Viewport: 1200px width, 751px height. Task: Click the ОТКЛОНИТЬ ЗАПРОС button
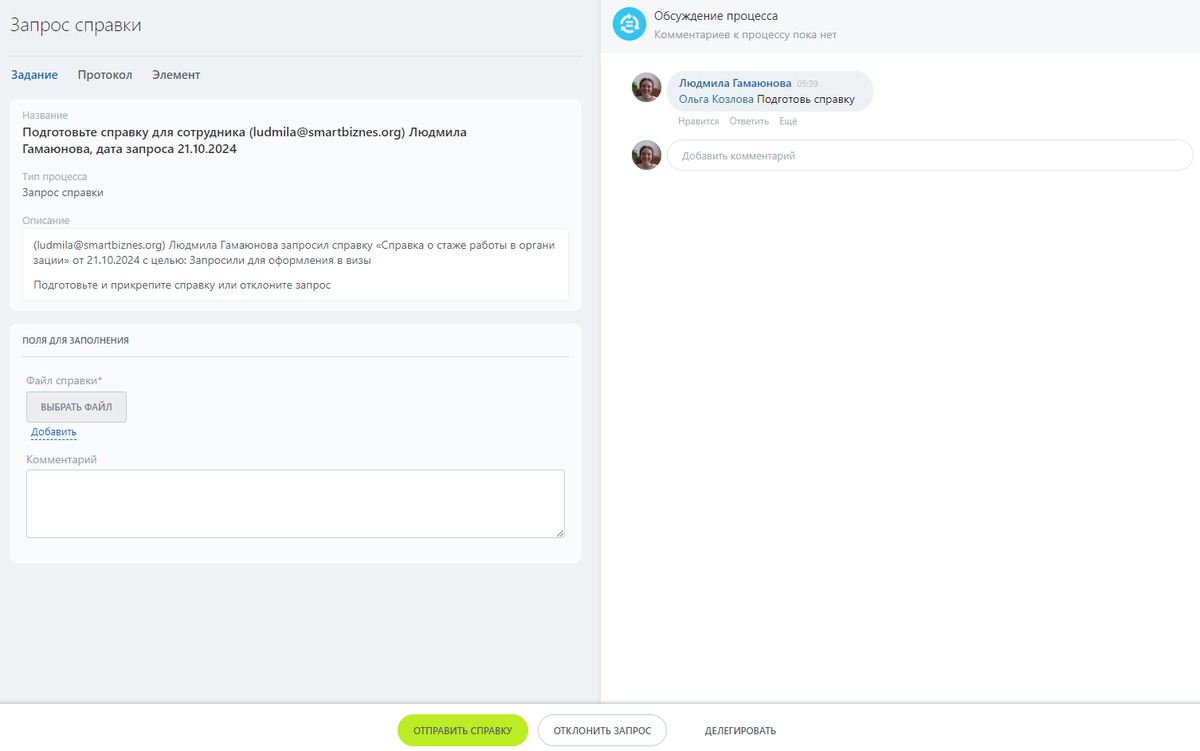[x=602, y=731]
